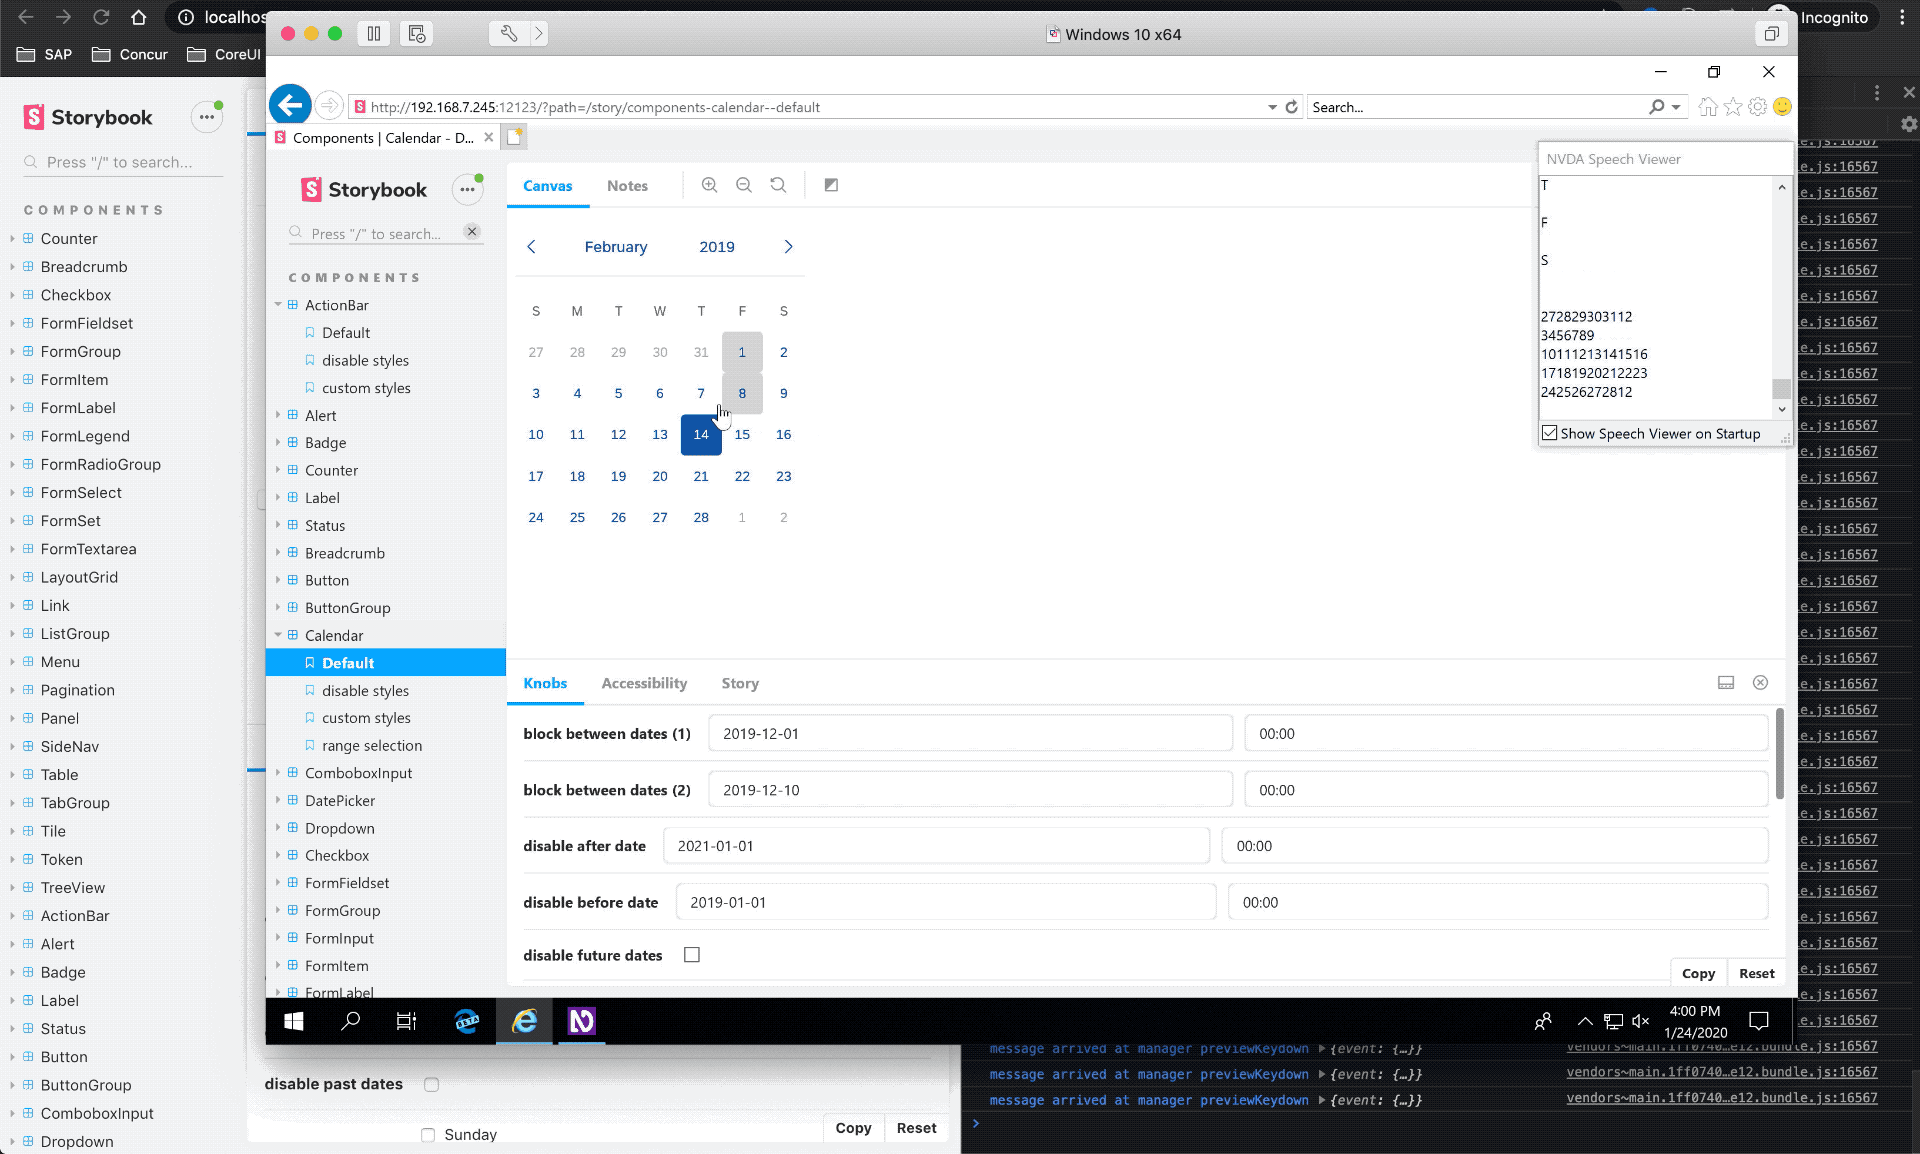Open Internet Explorer from the taskbar
1920x1154 pixels.
tap(524, 1021)
